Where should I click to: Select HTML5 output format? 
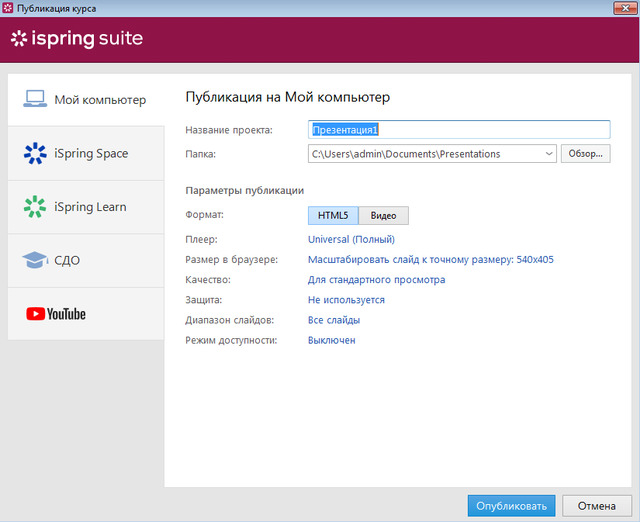pos(333,215)
